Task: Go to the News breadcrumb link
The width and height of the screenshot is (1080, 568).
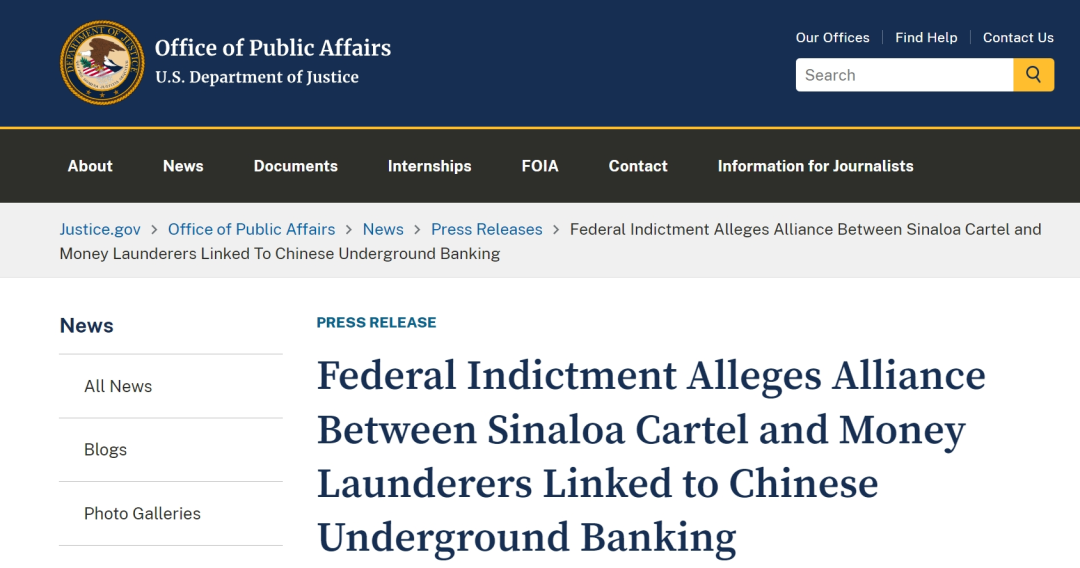Action: pos(383,229)
